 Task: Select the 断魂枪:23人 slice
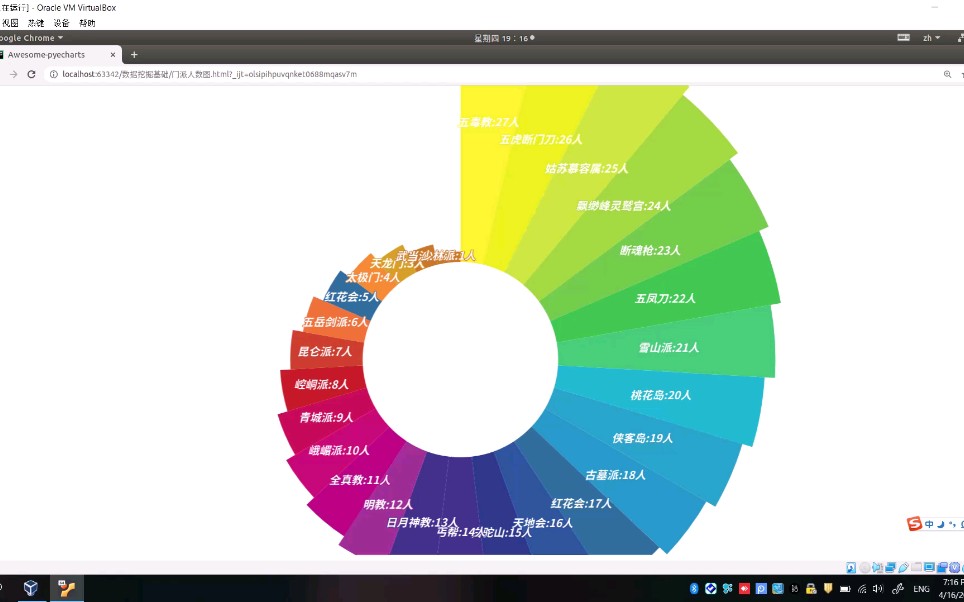[x=650, y=250]
